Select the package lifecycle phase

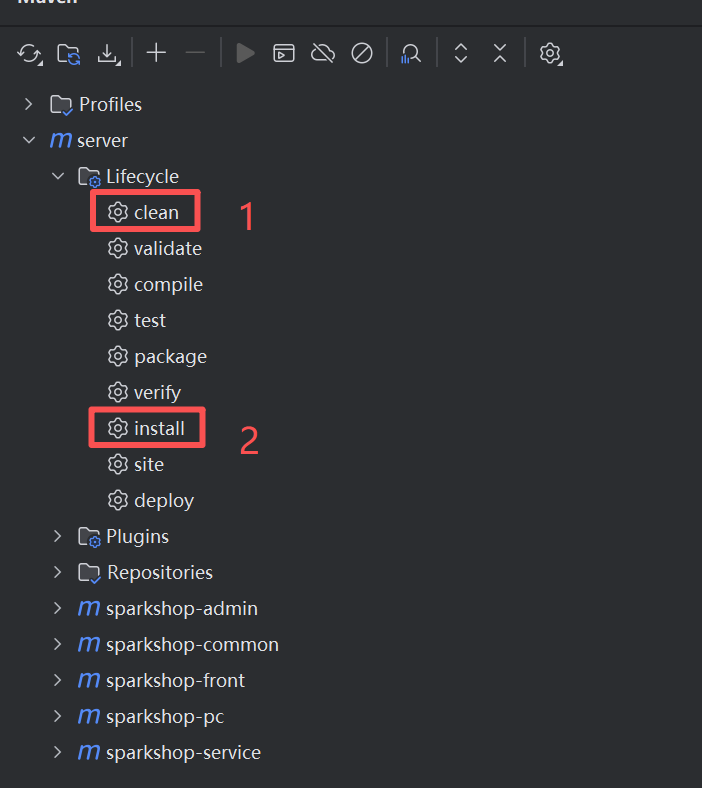point(170,356)
